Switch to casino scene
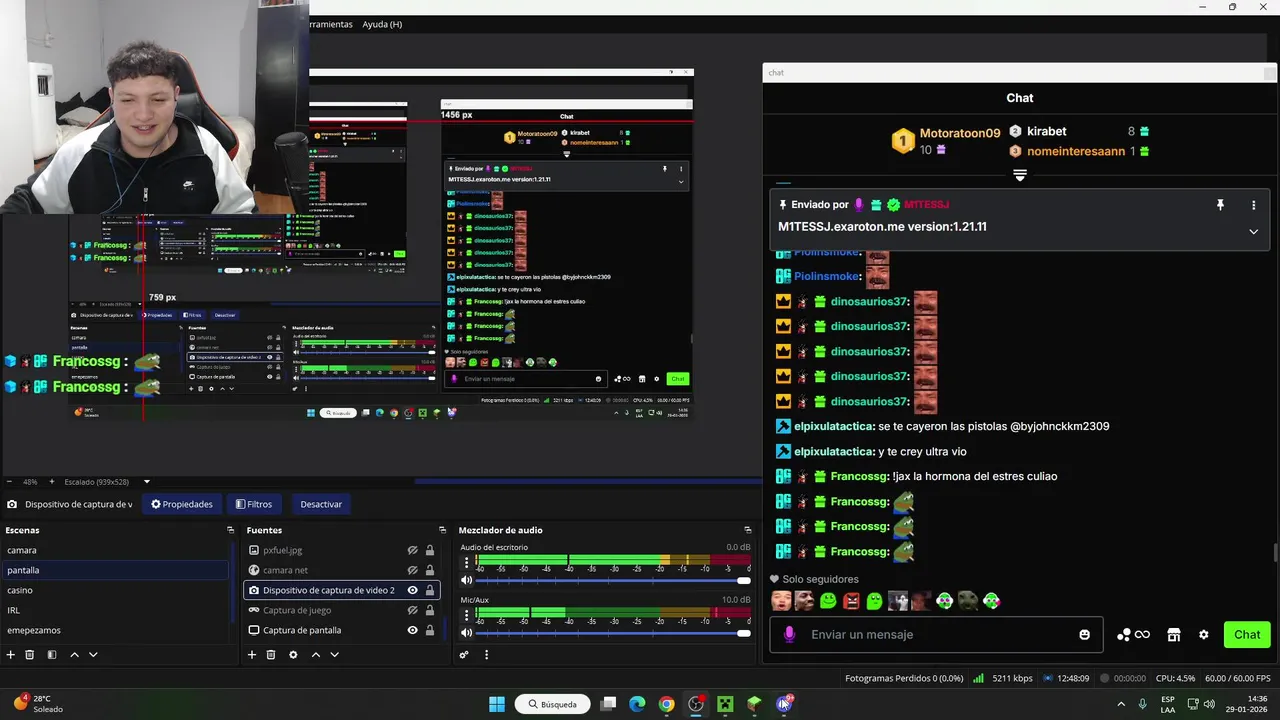The width and height of the screenshot is (1280, 720). point(115,590)
